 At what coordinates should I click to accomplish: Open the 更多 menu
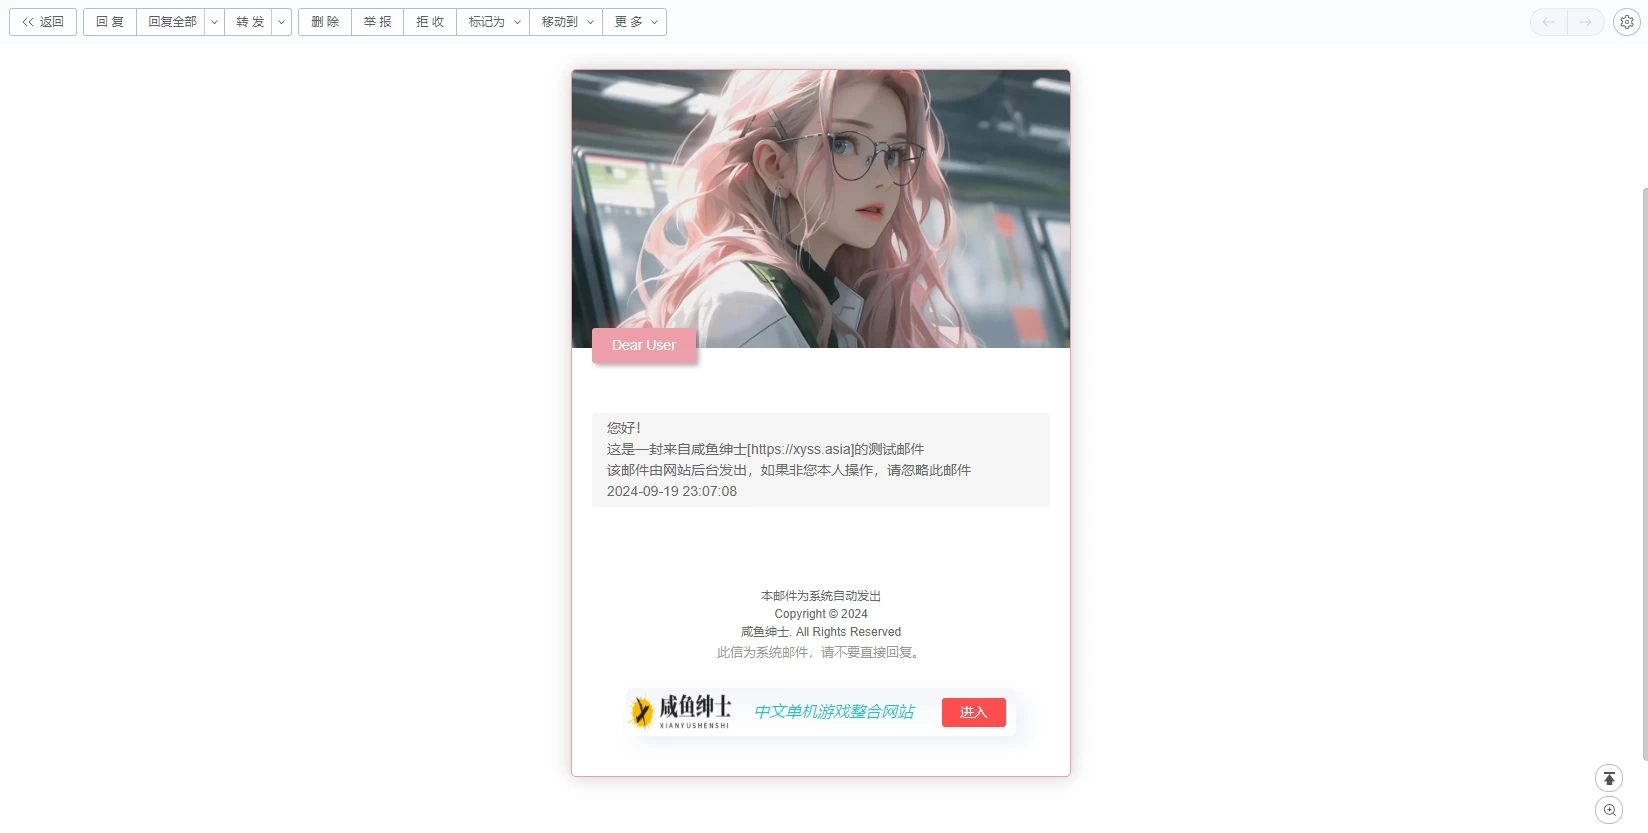(x=635, y=22)
